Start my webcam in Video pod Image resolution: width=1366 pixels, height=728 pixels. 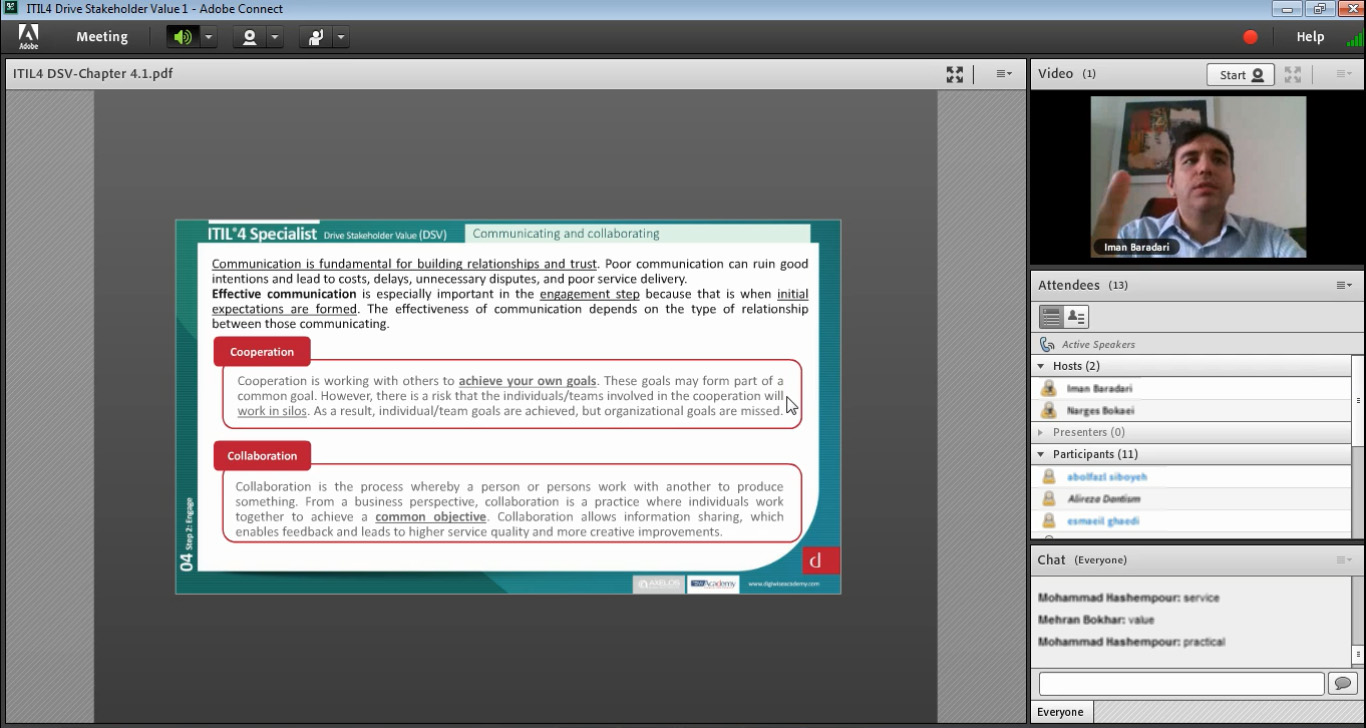pos(1240,75)
